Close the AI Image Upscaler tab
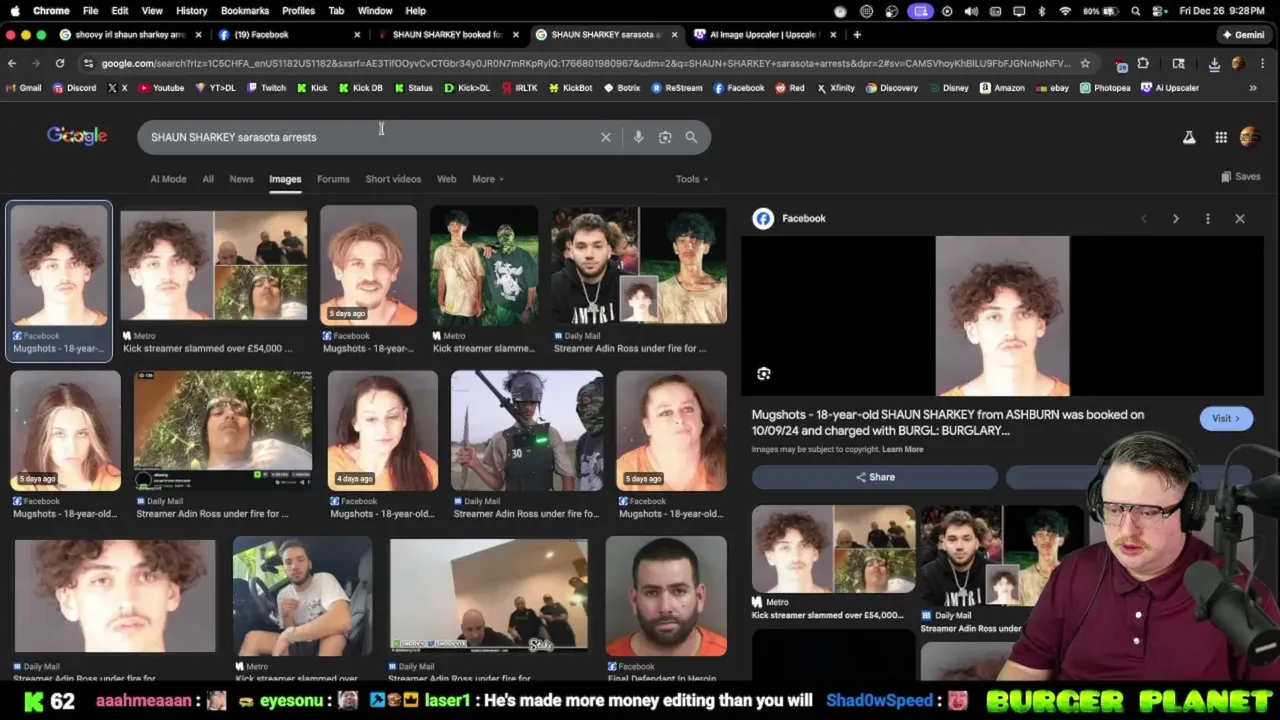This screenshot has width=1280, height=720. [x=833, y=34]
